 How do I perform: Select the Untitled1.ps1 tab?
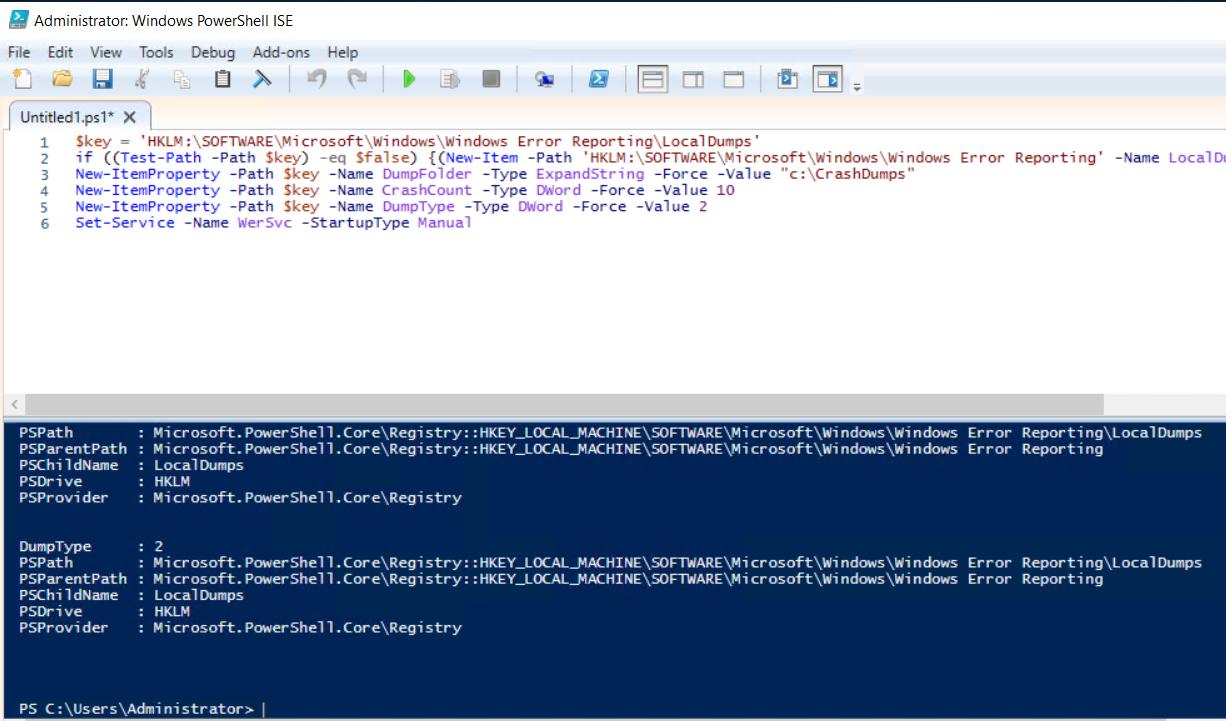click(68, 116)
